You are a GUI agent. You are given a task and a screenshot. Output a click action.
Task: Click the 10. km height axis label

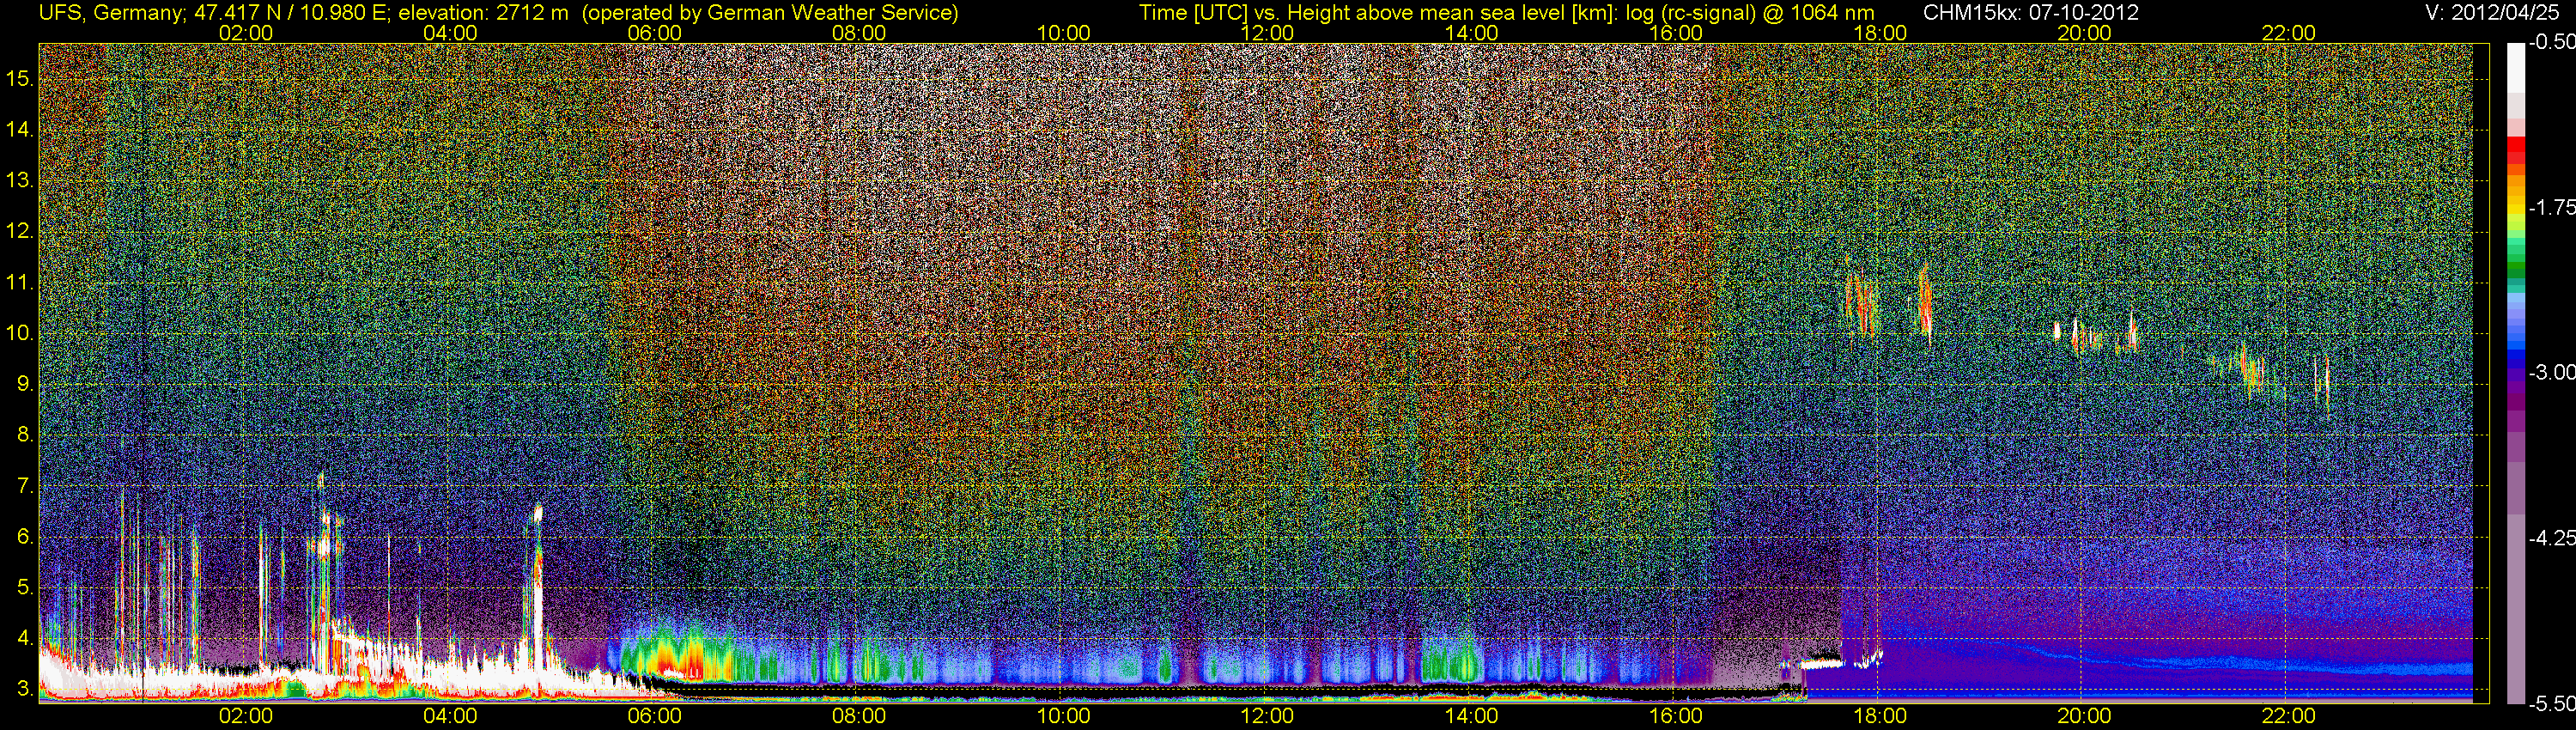[x=20, y=333]
